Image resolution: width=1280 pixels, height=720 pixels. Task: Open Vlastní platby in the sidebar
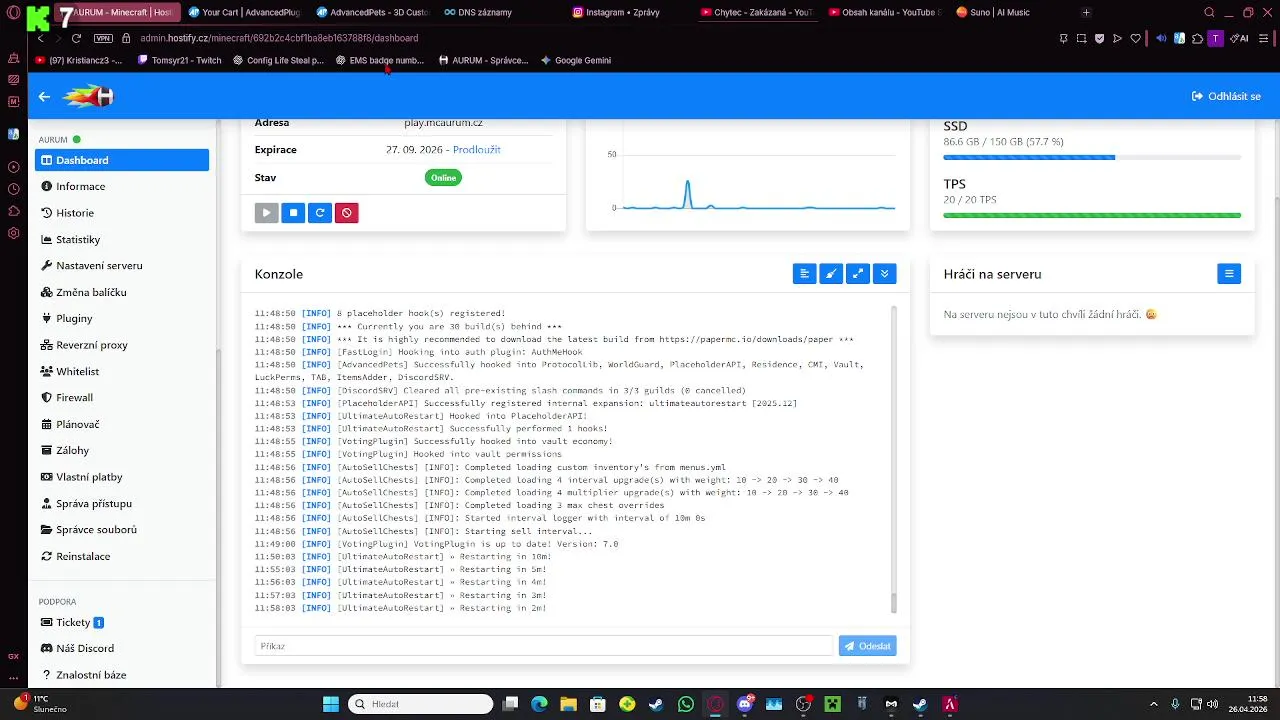click(122, 477)
